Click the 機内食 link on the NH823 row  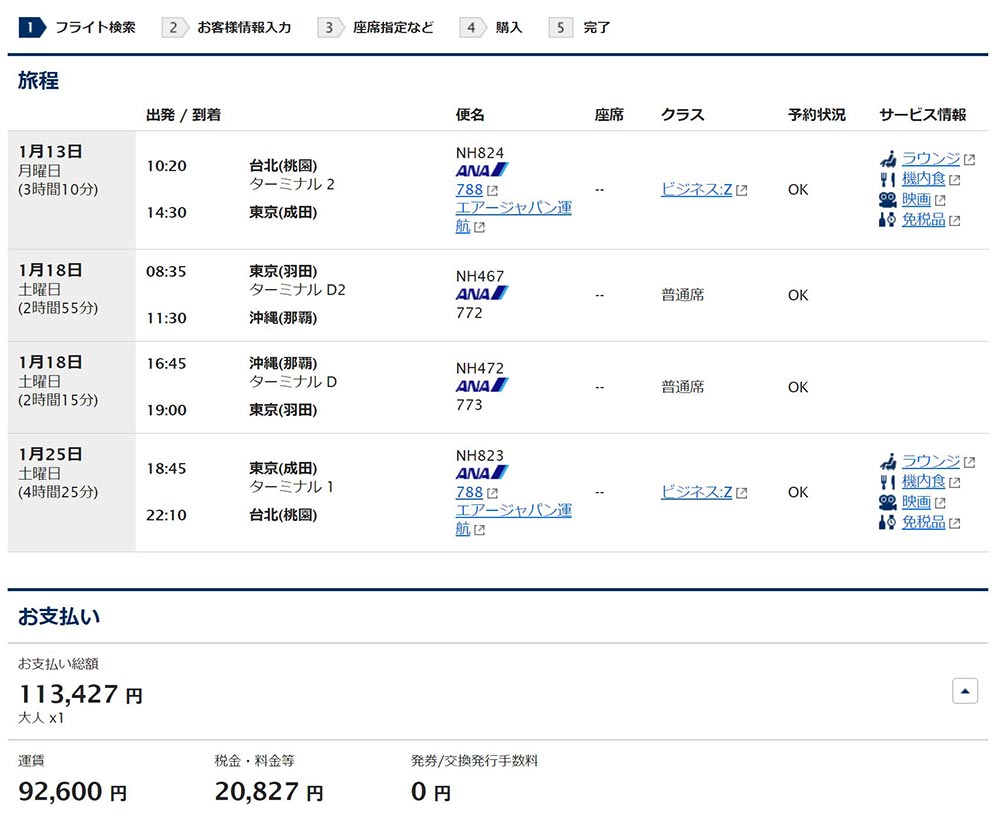click(925, 482)
